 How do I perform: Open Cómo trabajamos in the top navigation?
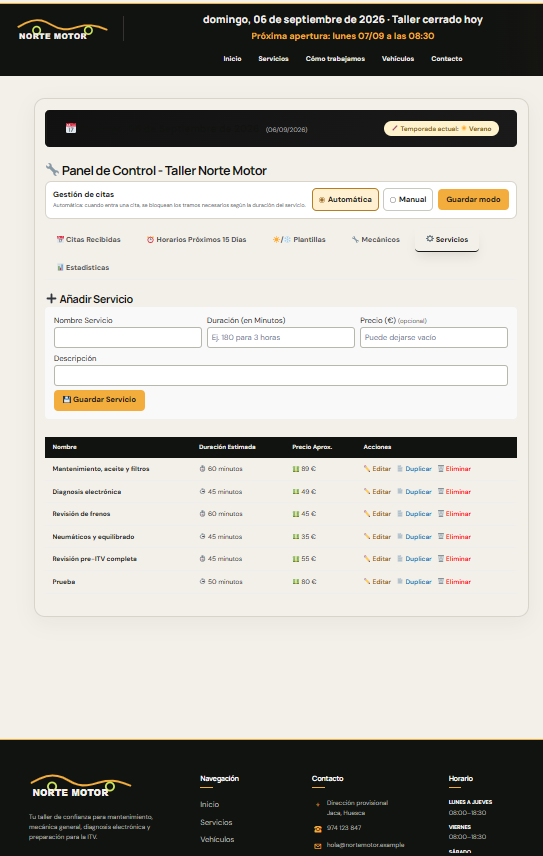click(335, 58)
